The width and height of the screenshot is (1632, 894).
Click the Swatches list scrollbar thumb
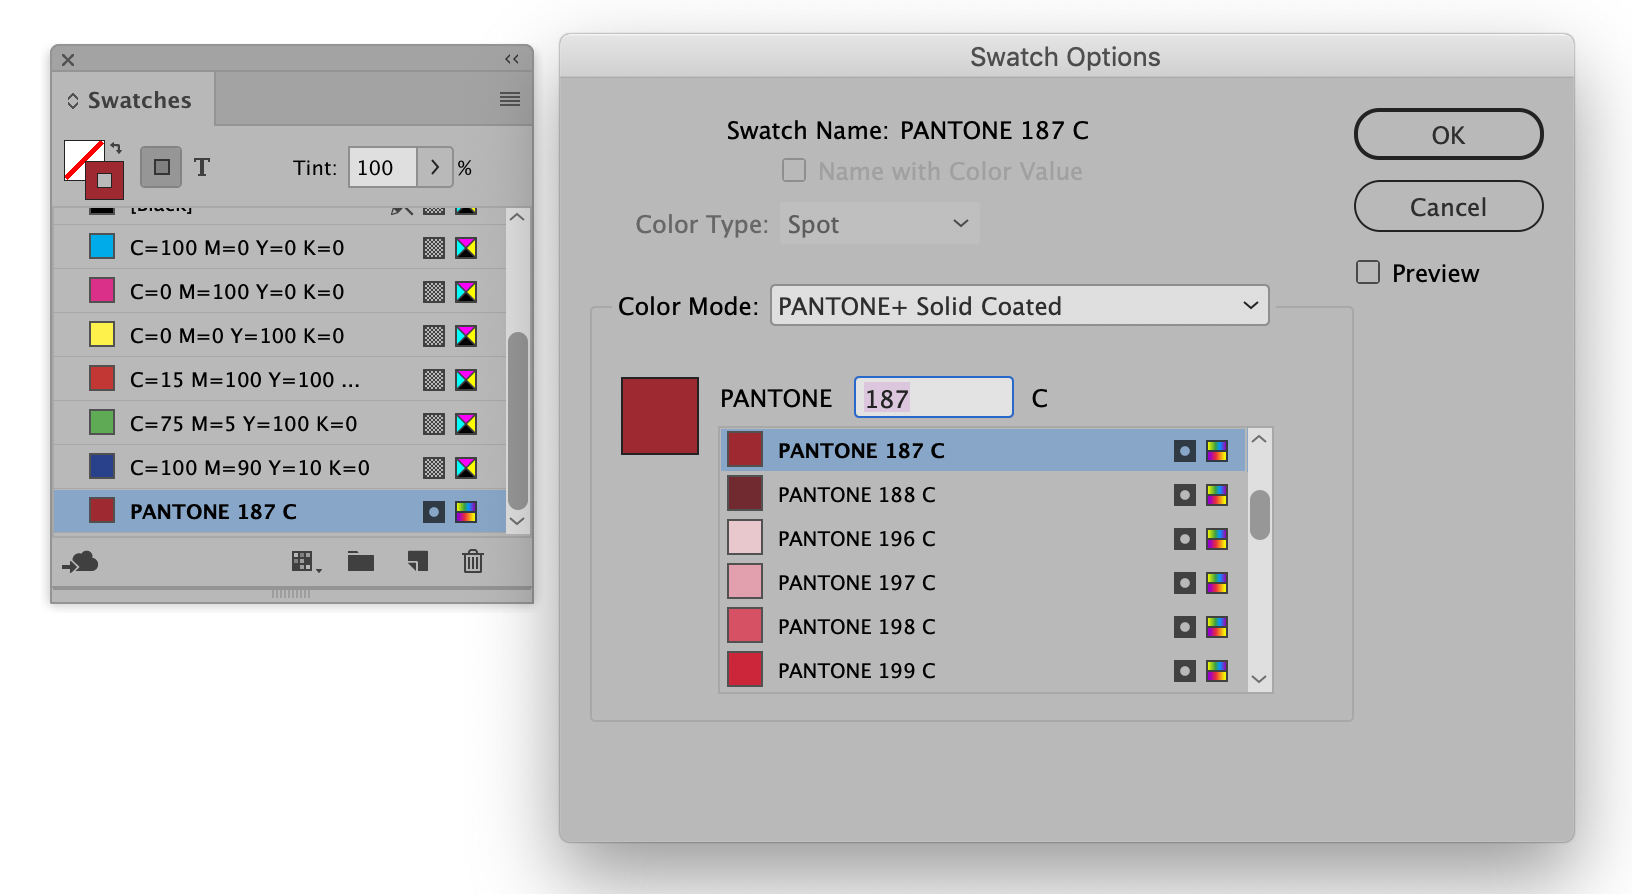[517, 421]
